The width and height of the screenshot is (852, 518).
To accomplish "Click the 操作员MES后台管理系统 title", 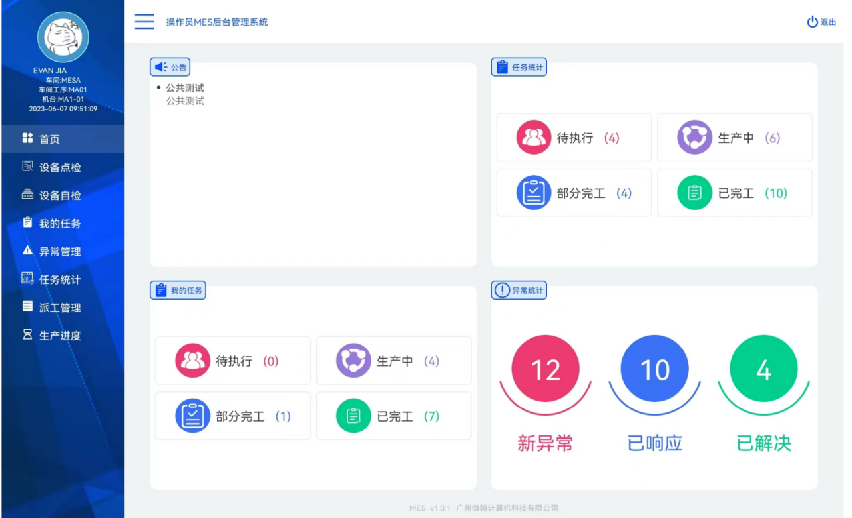I will click(x=217, y=22).
